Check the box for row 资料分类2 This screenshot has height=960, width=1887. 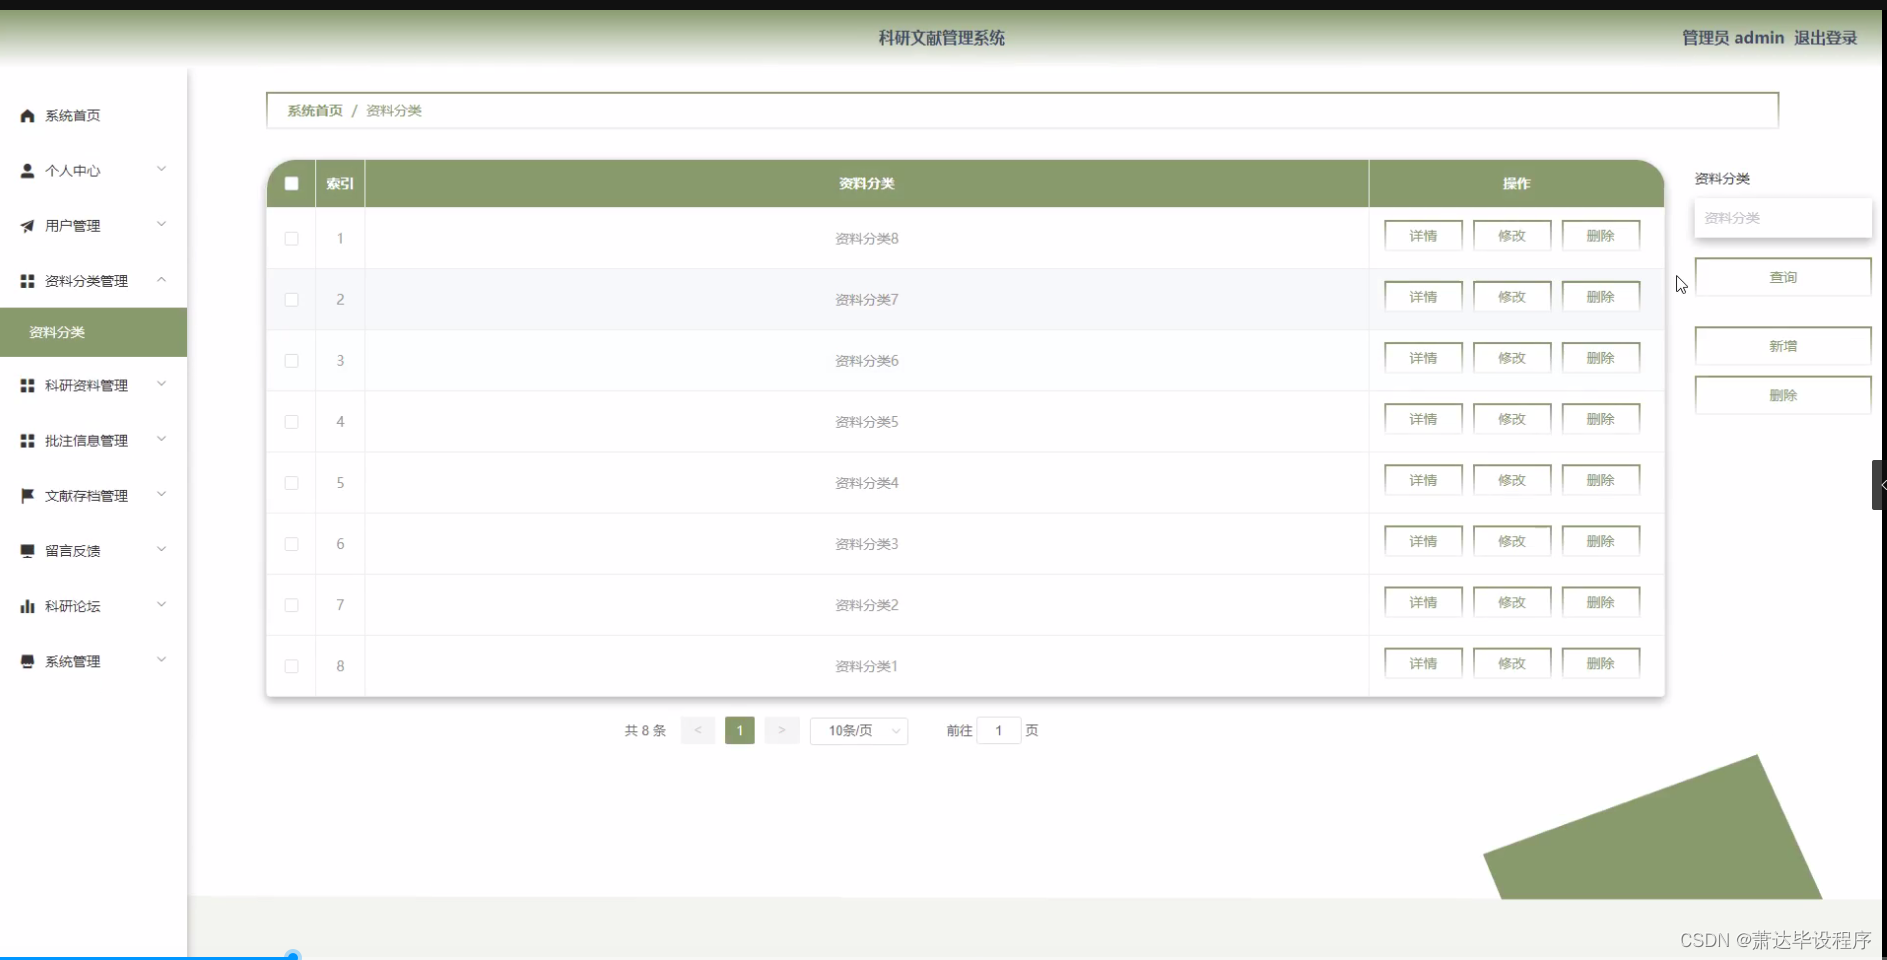291,604
